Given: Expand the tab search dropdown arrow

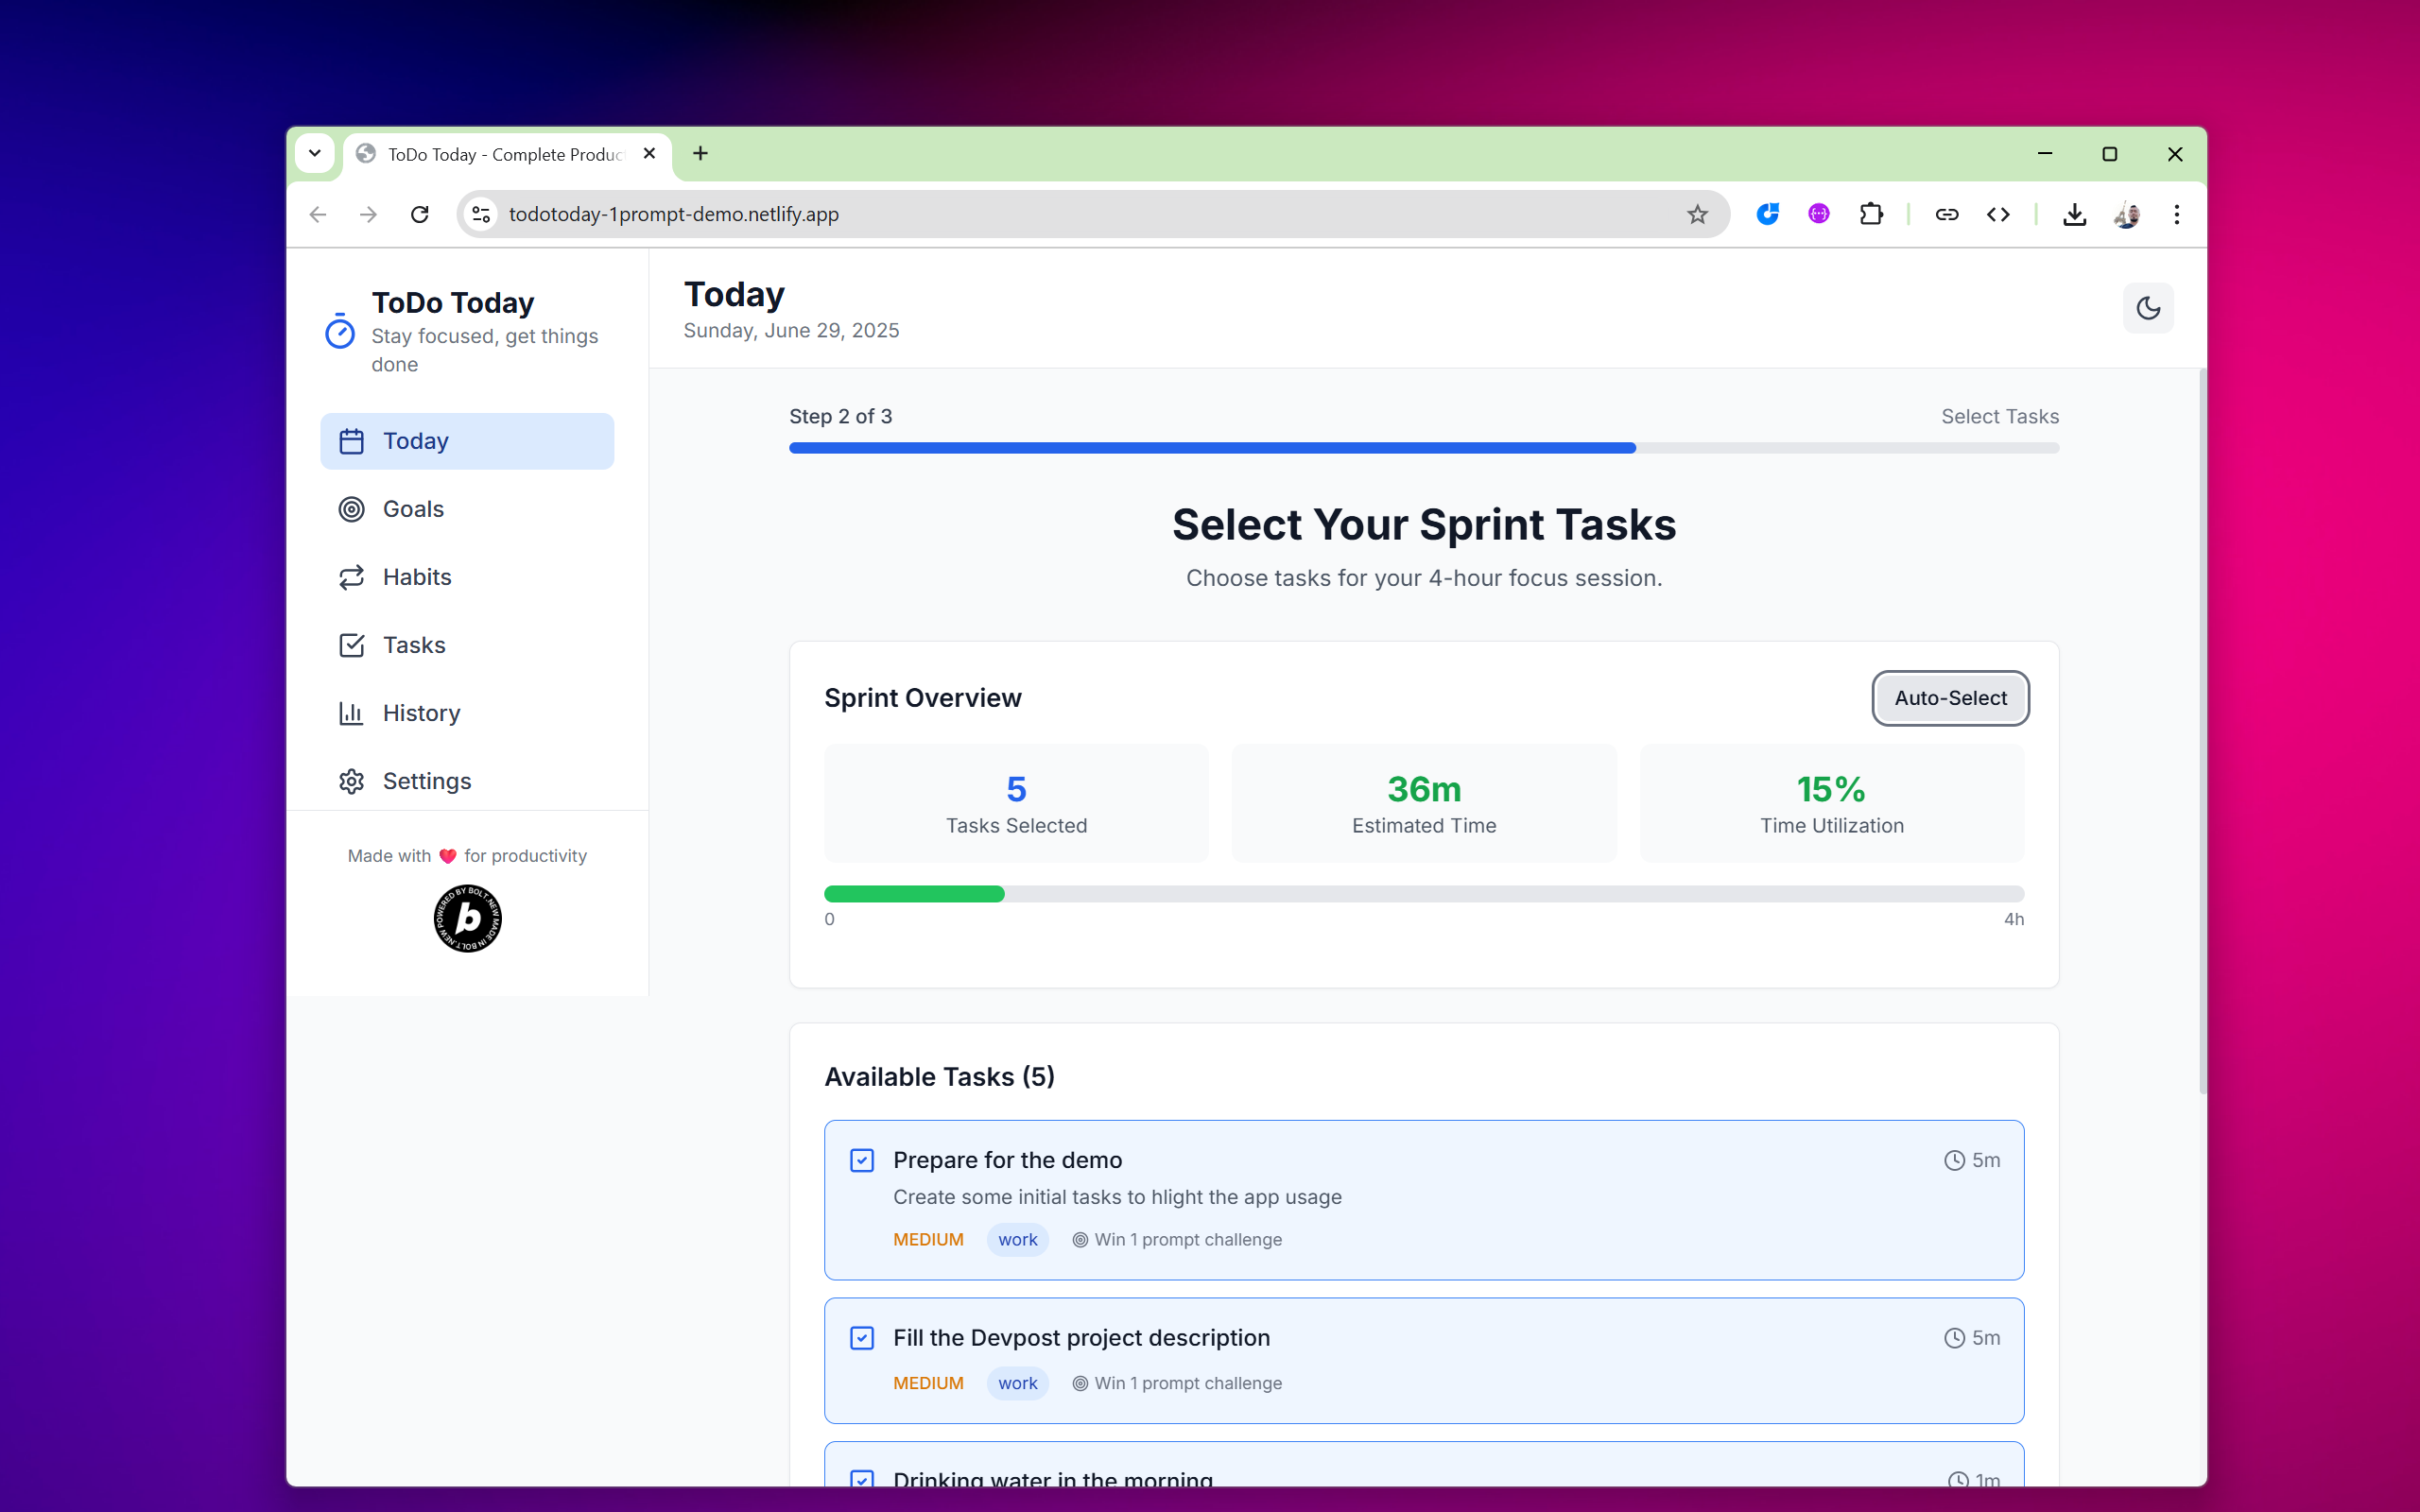Looking at the screenshot, I should click(x=315, y=153).
